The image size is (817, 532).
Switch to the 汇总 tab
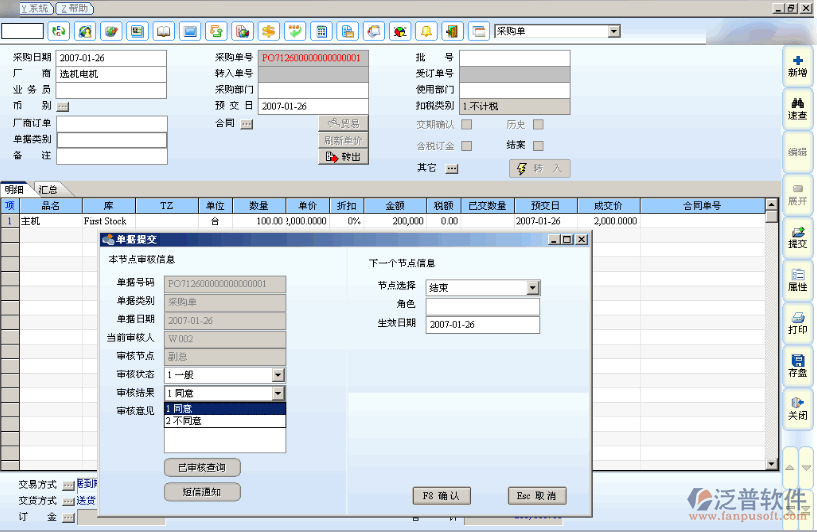(48, 189)
